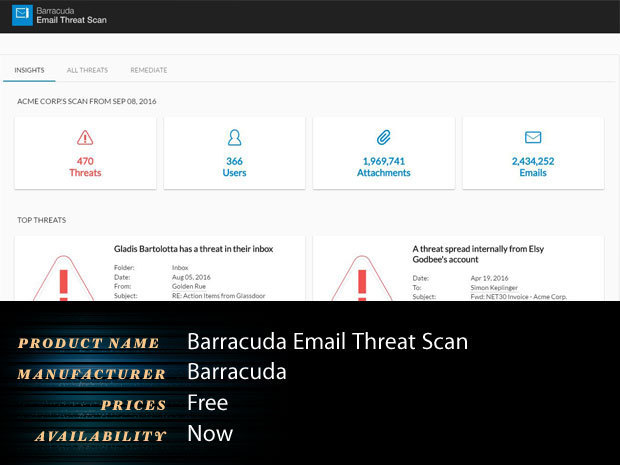620x465 pixels.
Task: Click the 'PRICES' caption label
Action: tap(133, 405)
